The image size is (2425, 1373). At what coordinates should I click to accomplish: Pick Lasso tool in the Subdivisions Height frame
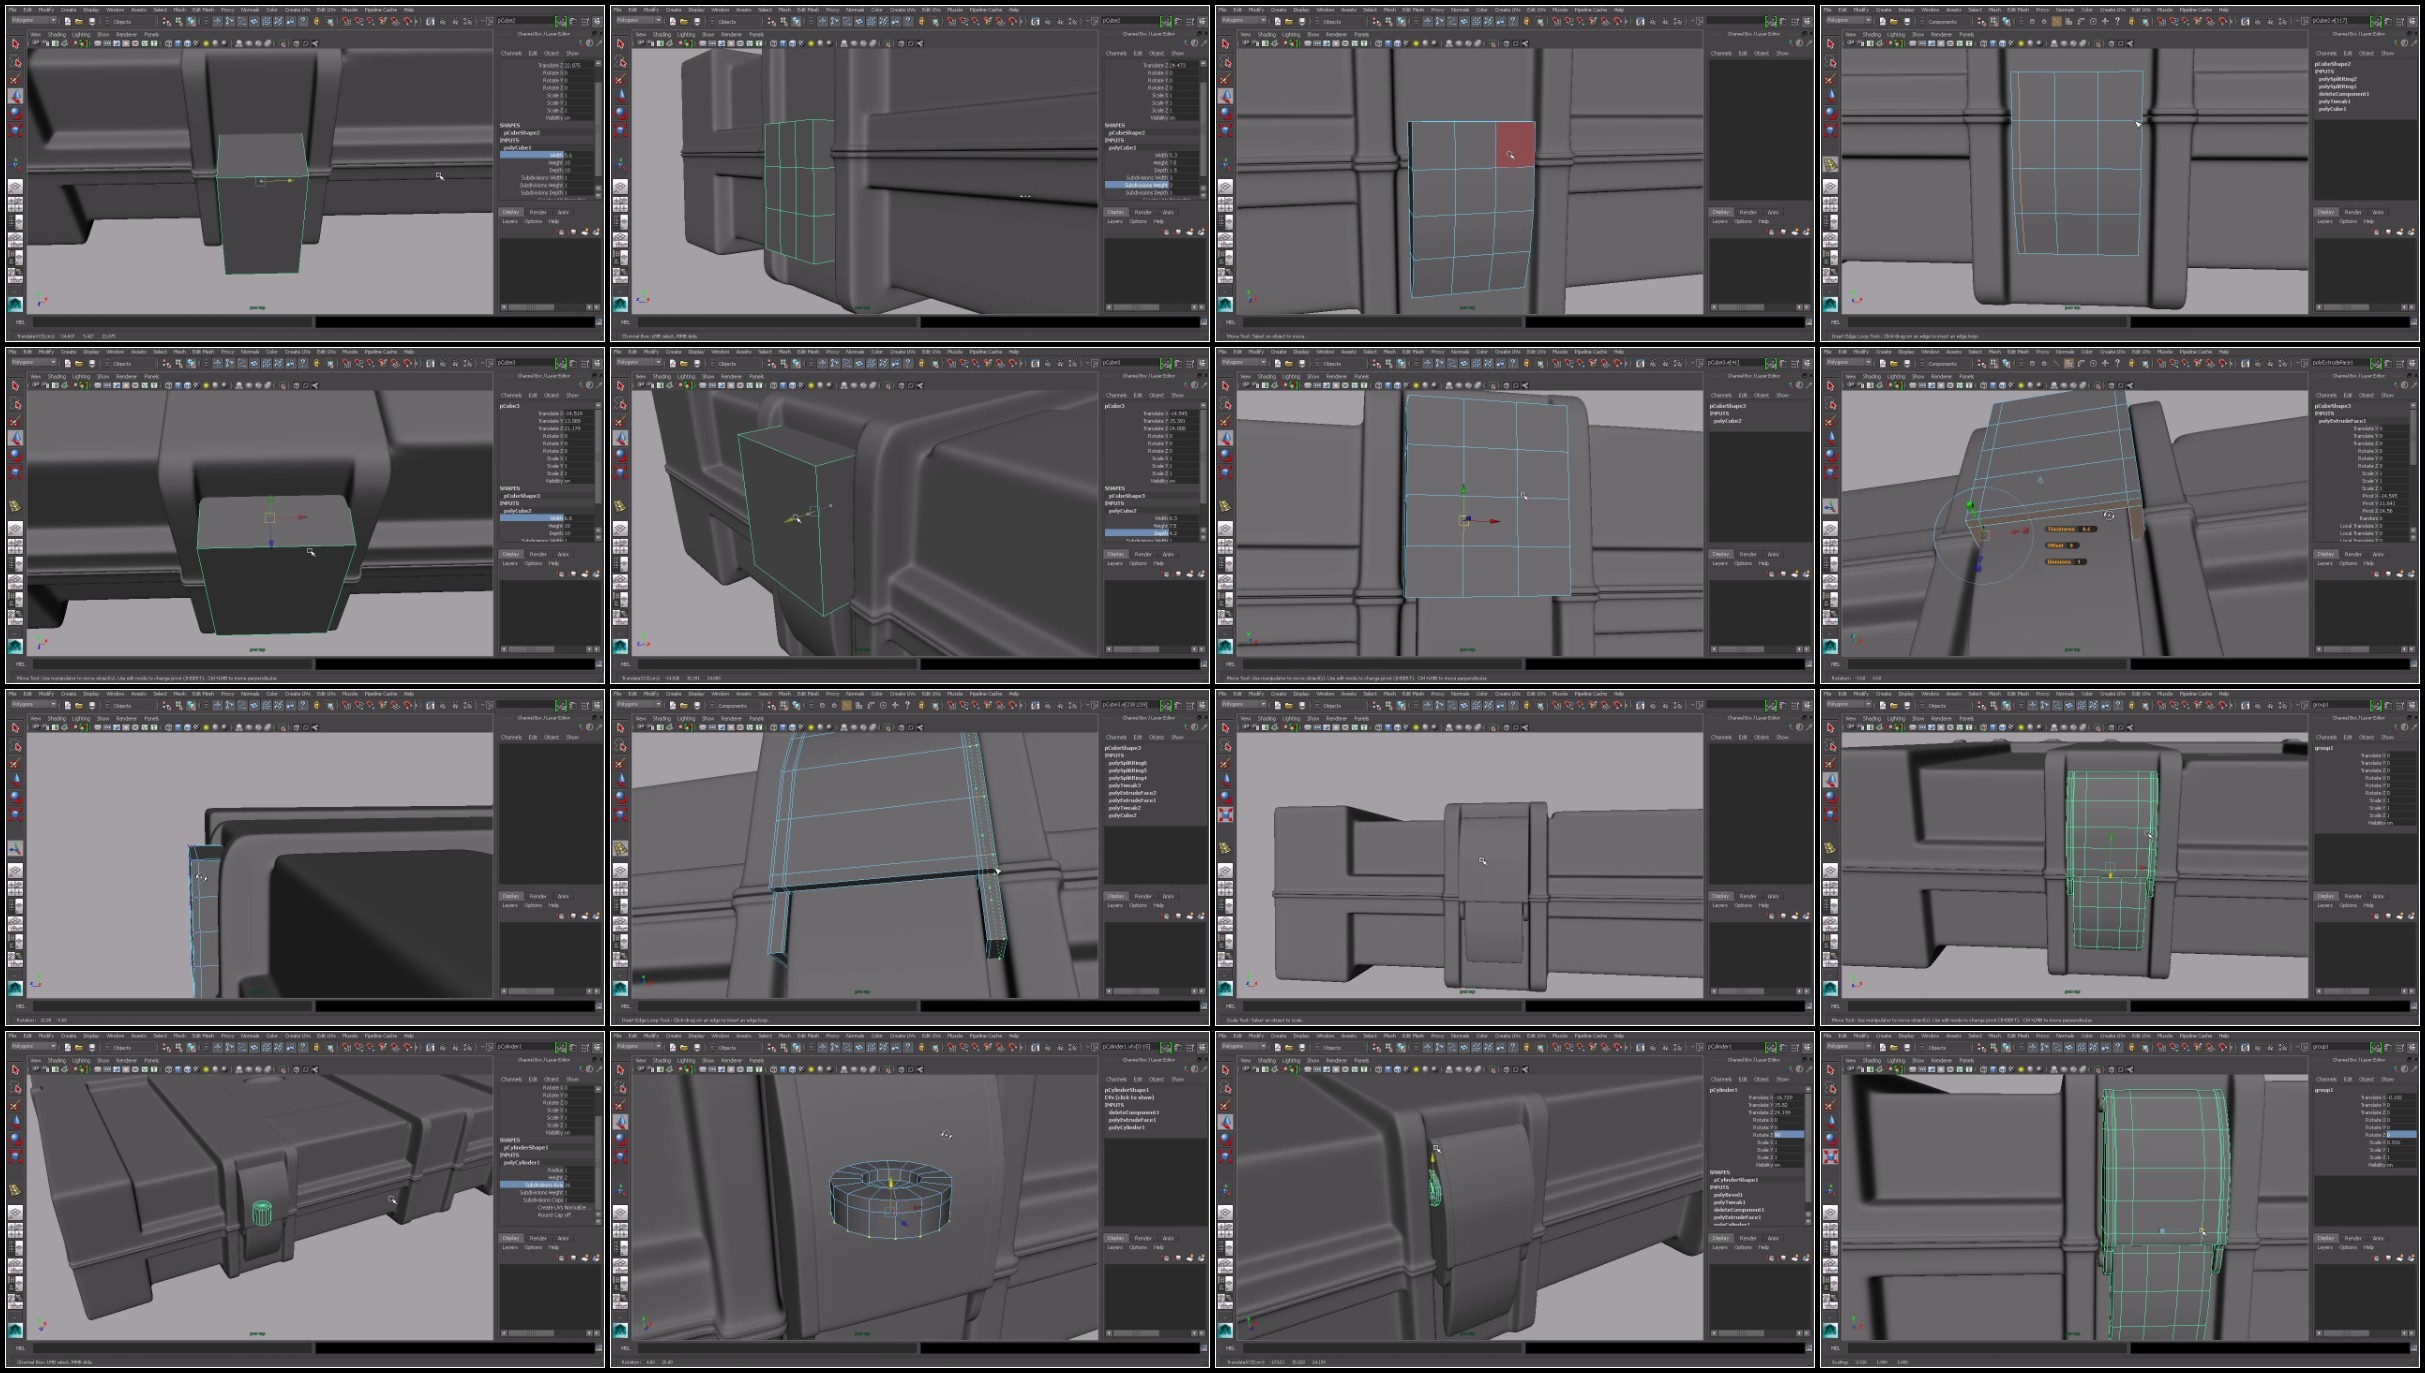621,62
